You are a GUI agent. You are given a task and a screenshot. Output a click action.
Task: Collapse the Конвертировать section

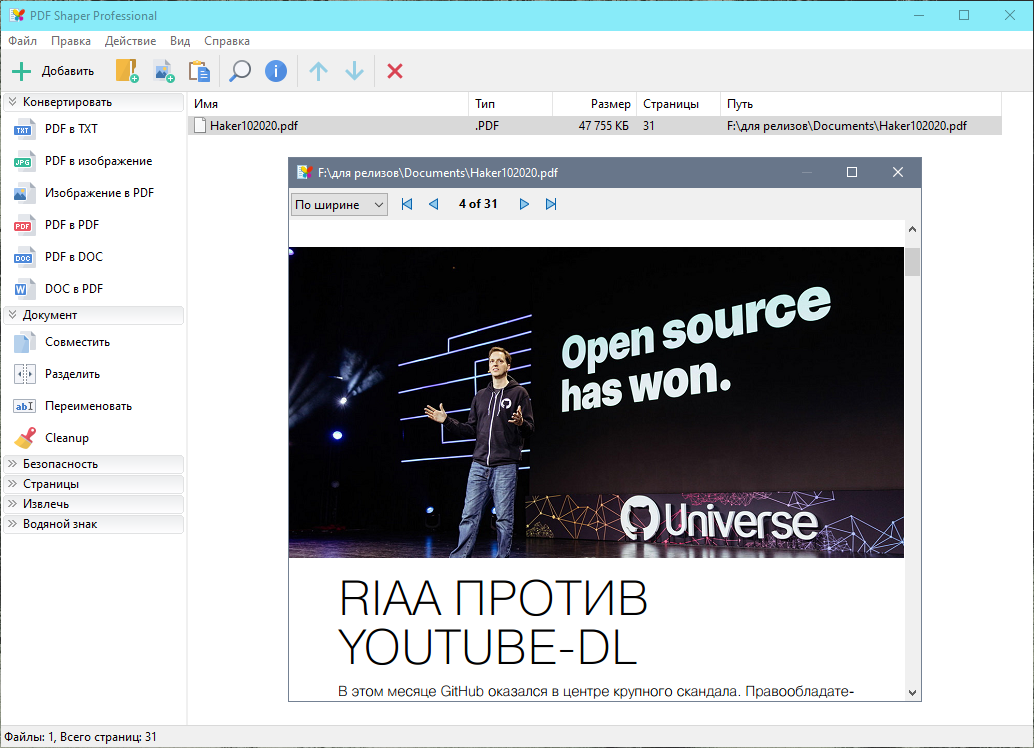[x=94, y=102]
